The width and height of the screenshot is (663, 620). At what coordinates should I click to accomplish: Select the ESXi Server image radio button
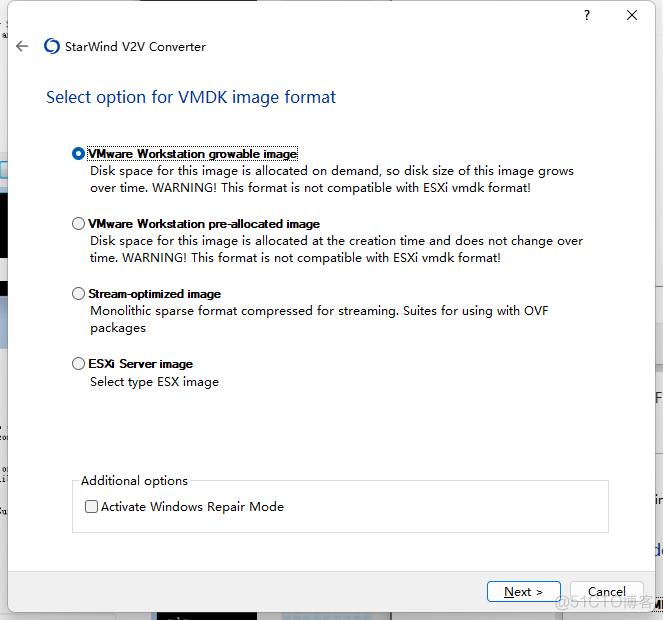(79, 364)
